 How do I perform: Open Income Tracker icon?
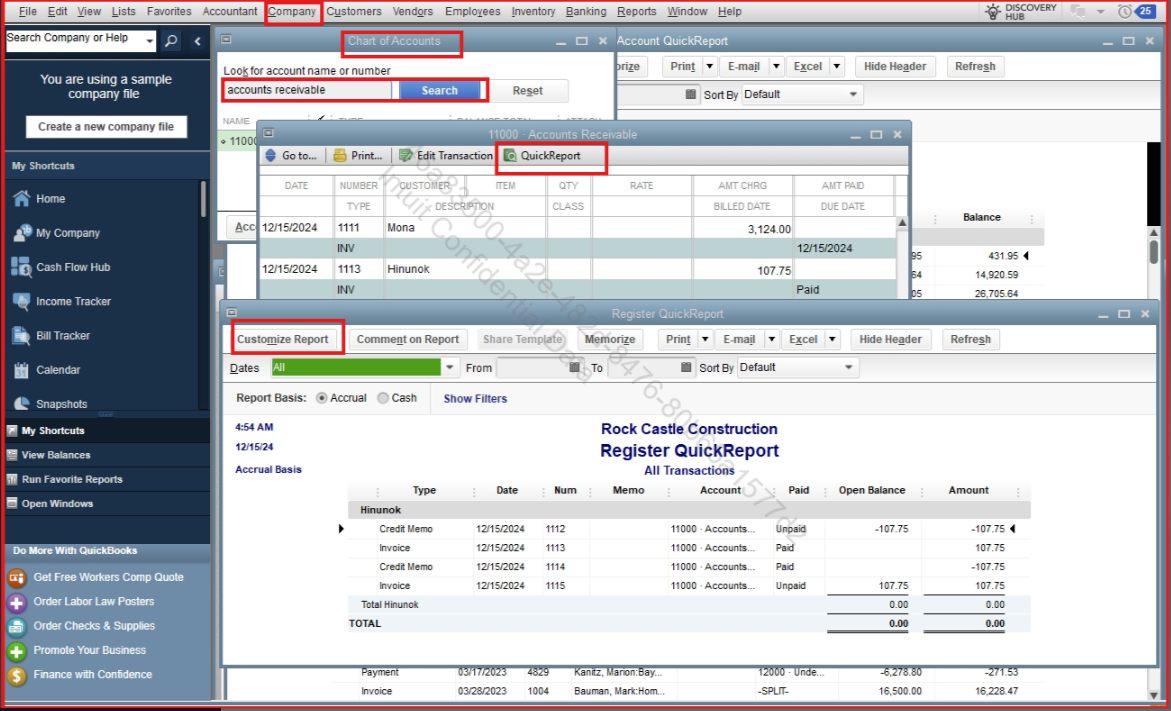(22, 301)
